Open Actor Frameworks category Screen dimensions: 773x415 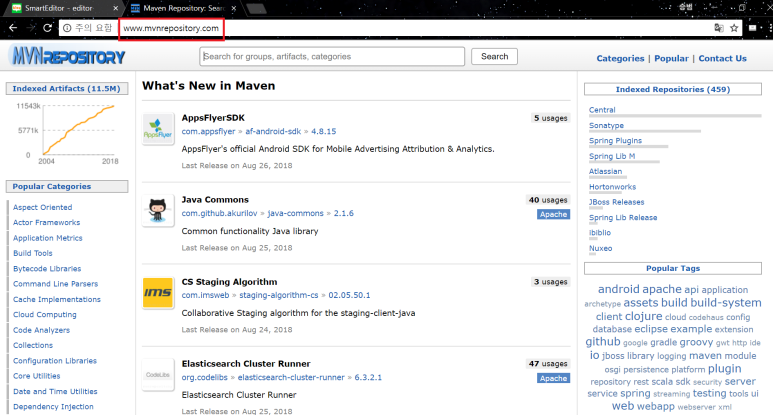[46, 223]
